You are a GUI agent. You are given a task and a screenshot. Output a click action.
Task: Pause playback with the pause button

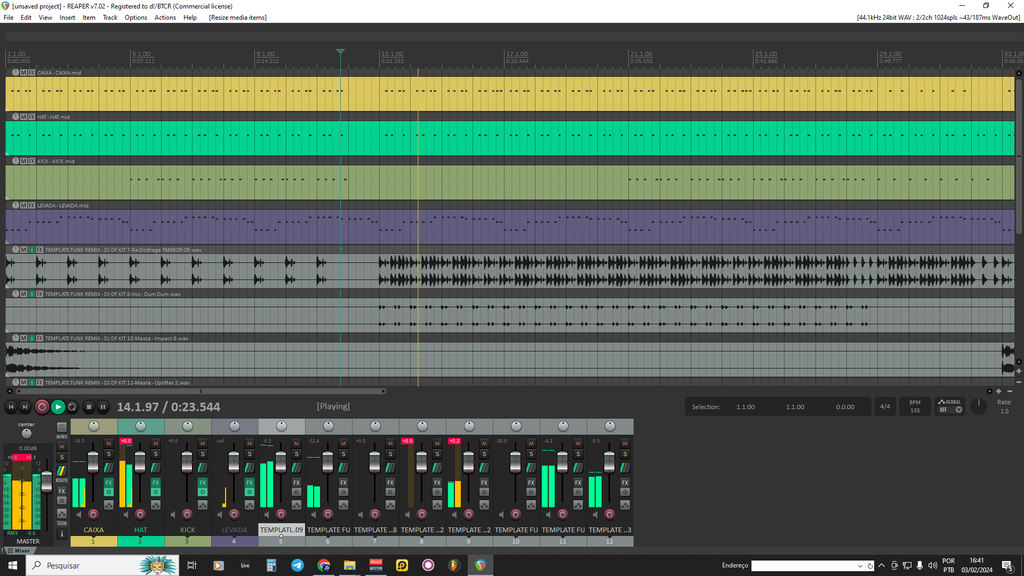[103, 407]
